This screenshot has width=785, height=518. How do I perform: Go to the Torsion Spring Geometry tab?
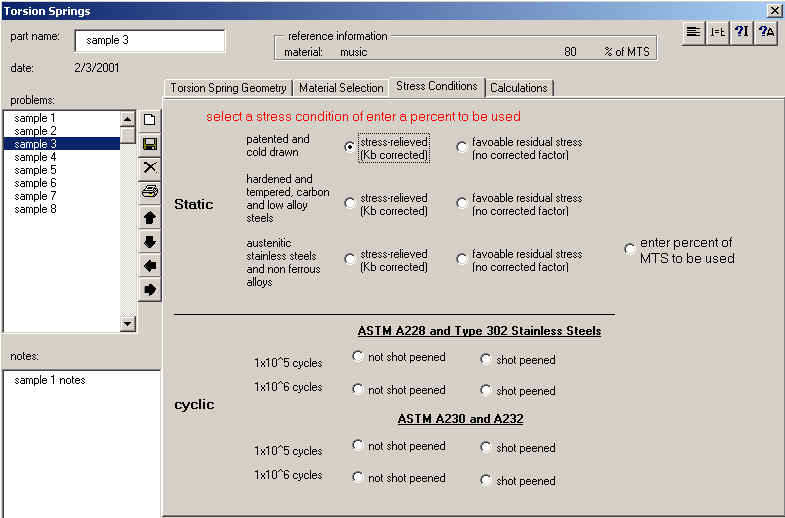pos(228,88)
